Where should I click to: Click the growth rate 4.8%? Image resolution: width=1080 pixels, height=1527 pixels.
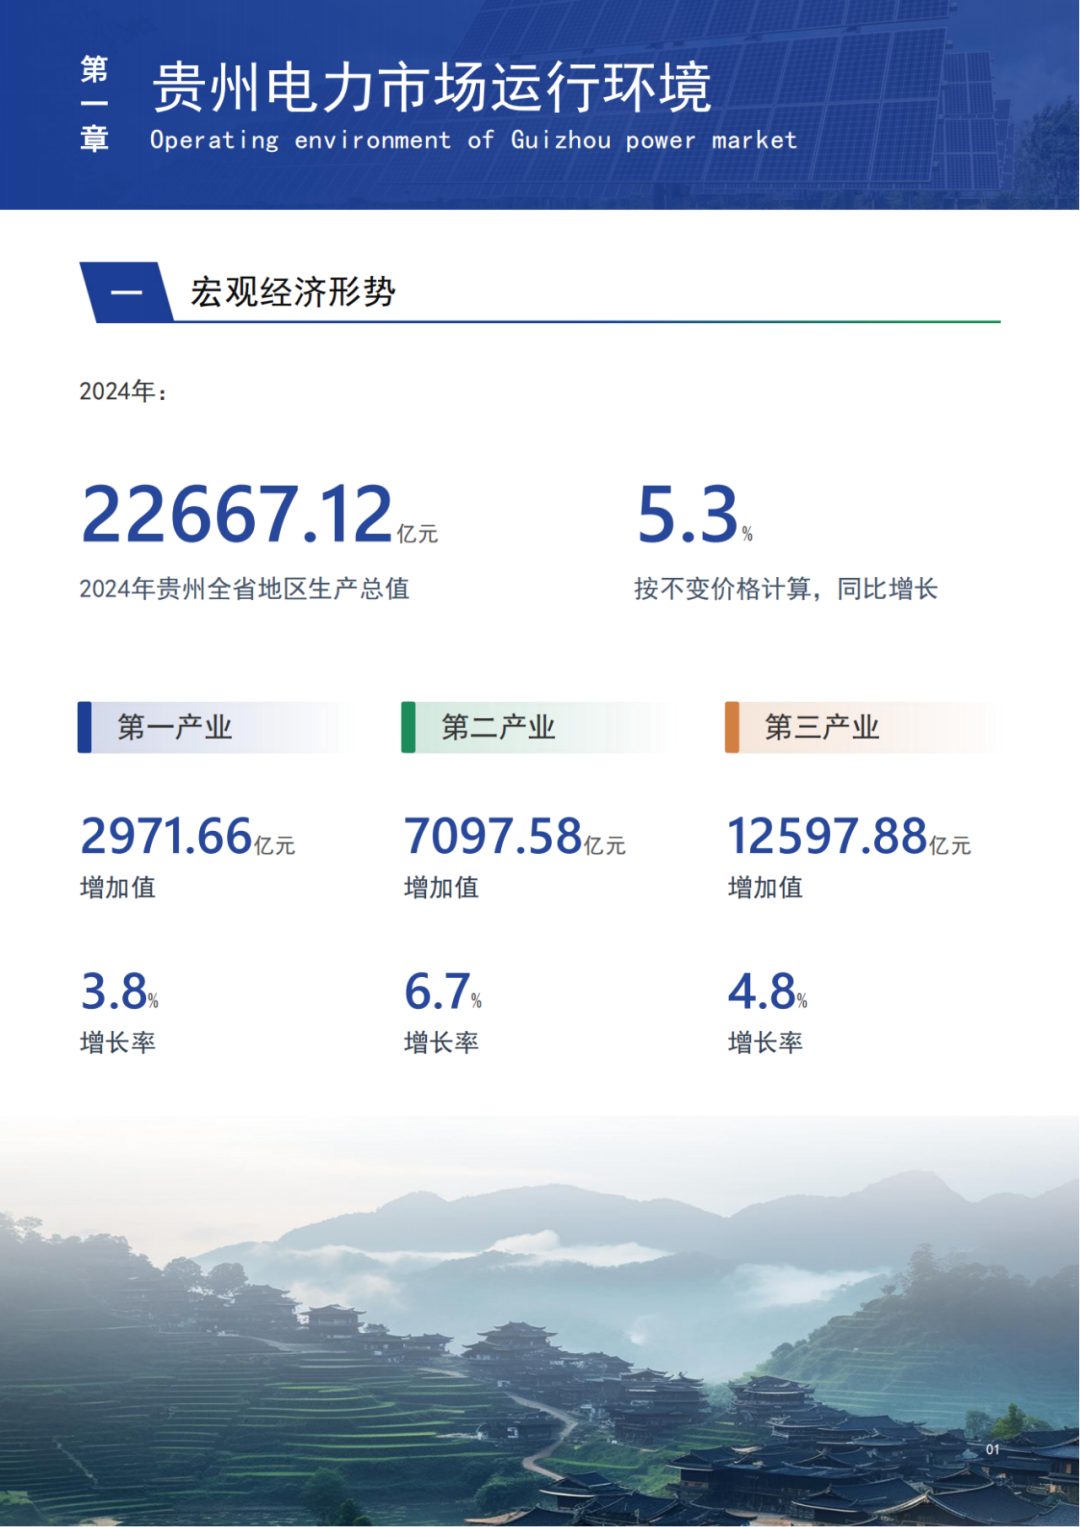767,992
